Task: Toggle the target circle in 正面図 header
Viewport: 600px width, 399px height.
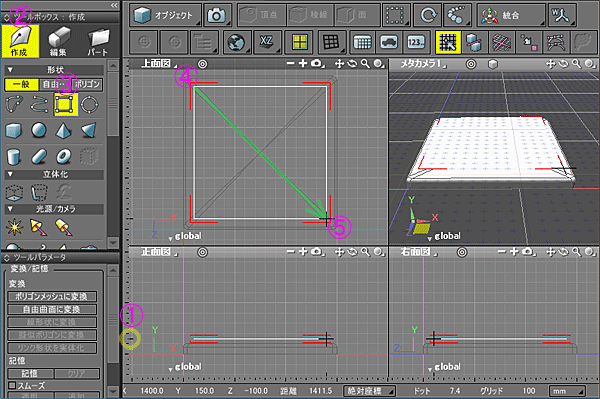Action: point(202,252)
